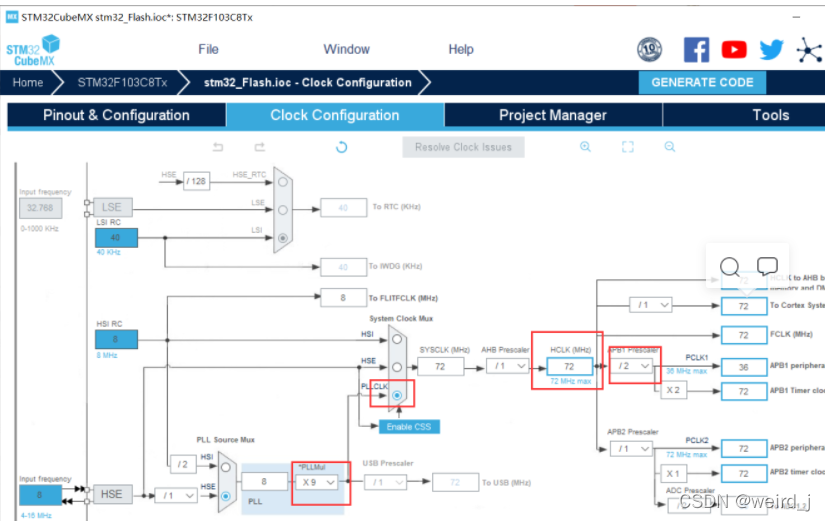Select HSI in System Clock Mux
Image resolution: width=825 pixels, height=521 pixels.
pos(397,339)
